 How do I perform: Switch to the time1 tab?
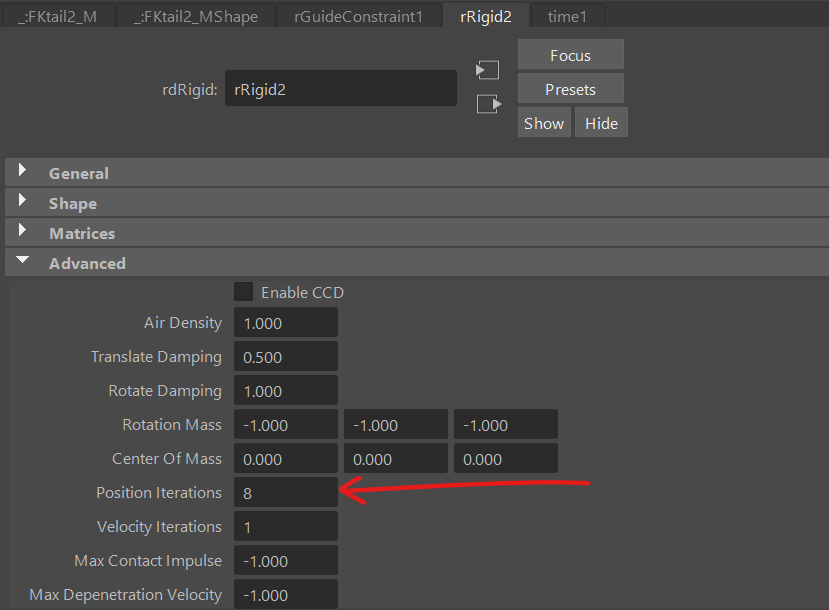[567, 16]
